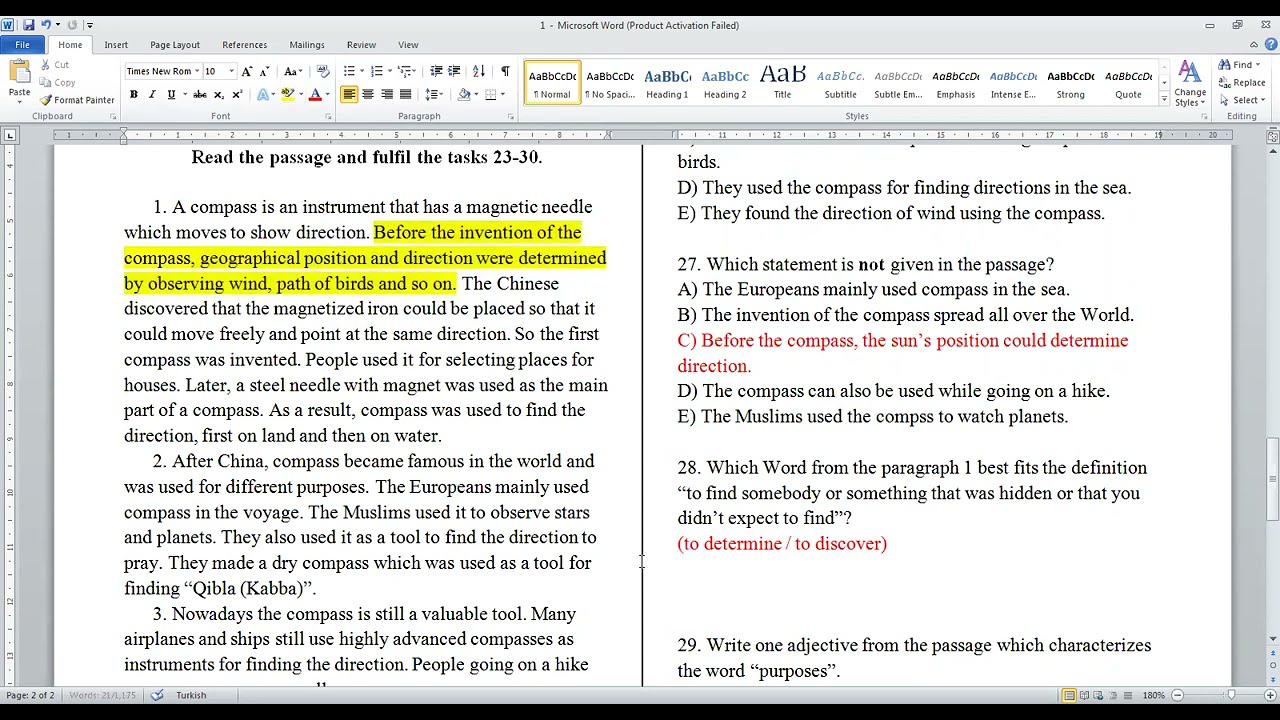Open the Times New Roman font dropdown

click(197, 72)
